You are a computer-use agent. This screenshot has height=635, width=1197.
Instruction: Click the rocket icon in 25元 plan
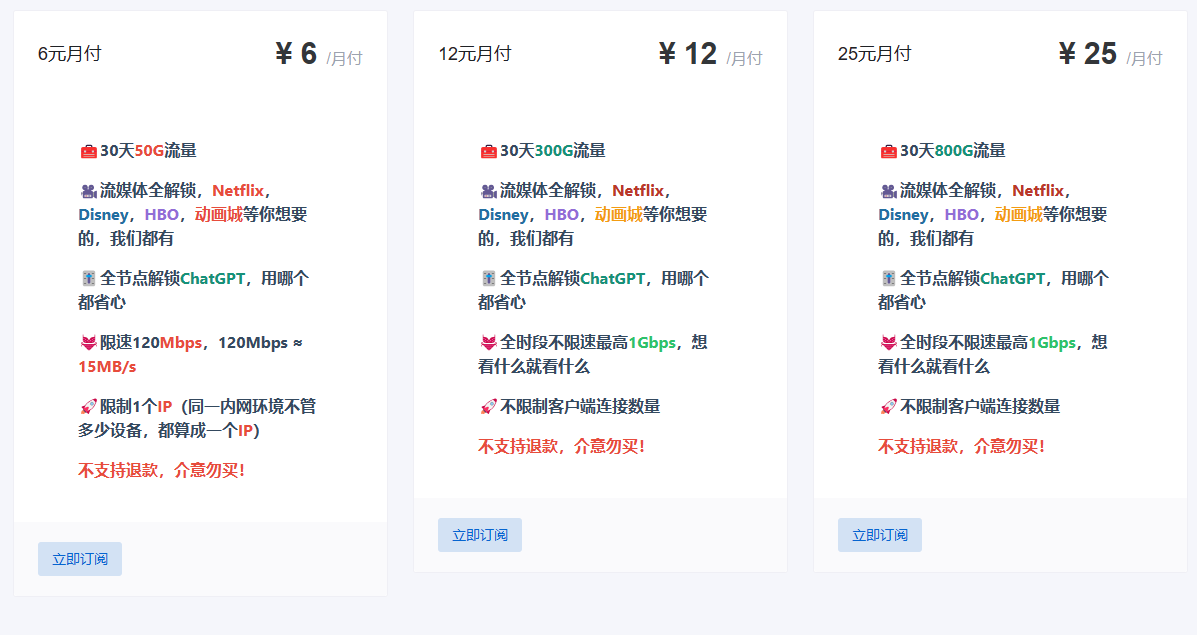tap(888, 407)
